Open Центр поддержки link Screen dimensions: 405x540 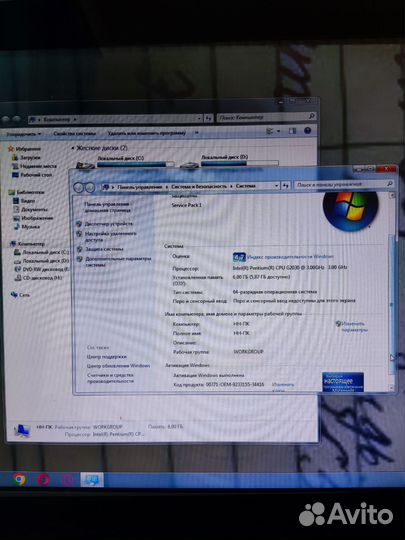(x=107, y=357)
